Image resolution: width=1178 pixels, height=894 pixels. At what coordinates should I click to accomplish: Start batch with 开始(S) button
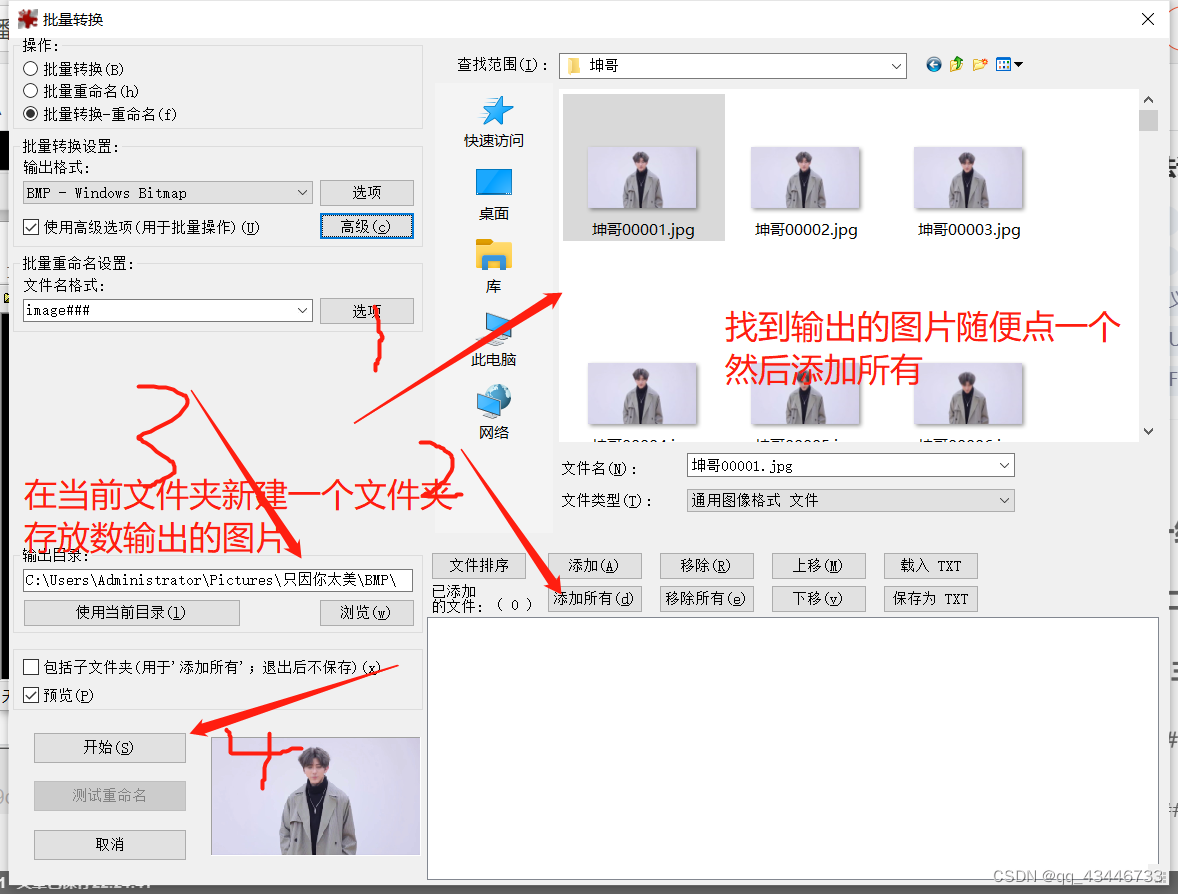[110, 748]
